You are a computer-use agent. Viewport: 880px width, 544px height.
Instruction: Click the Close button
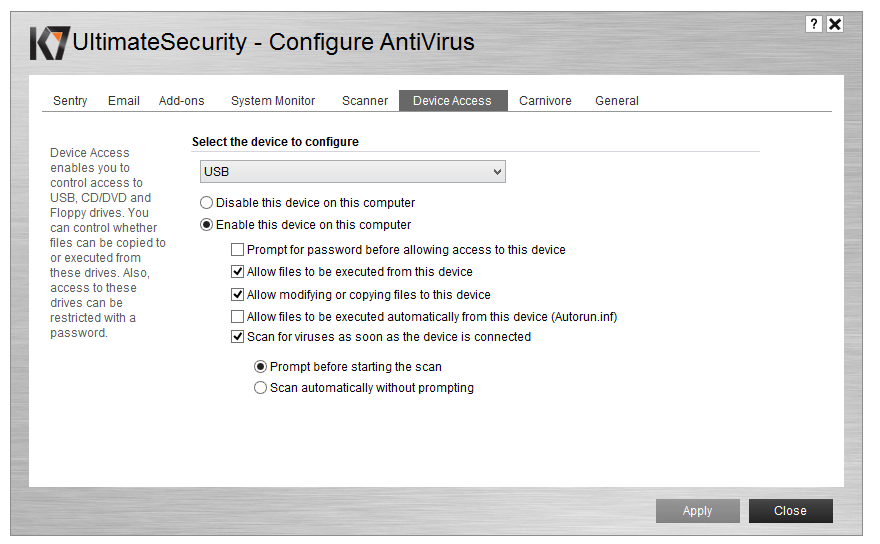[x=790, y=511]
